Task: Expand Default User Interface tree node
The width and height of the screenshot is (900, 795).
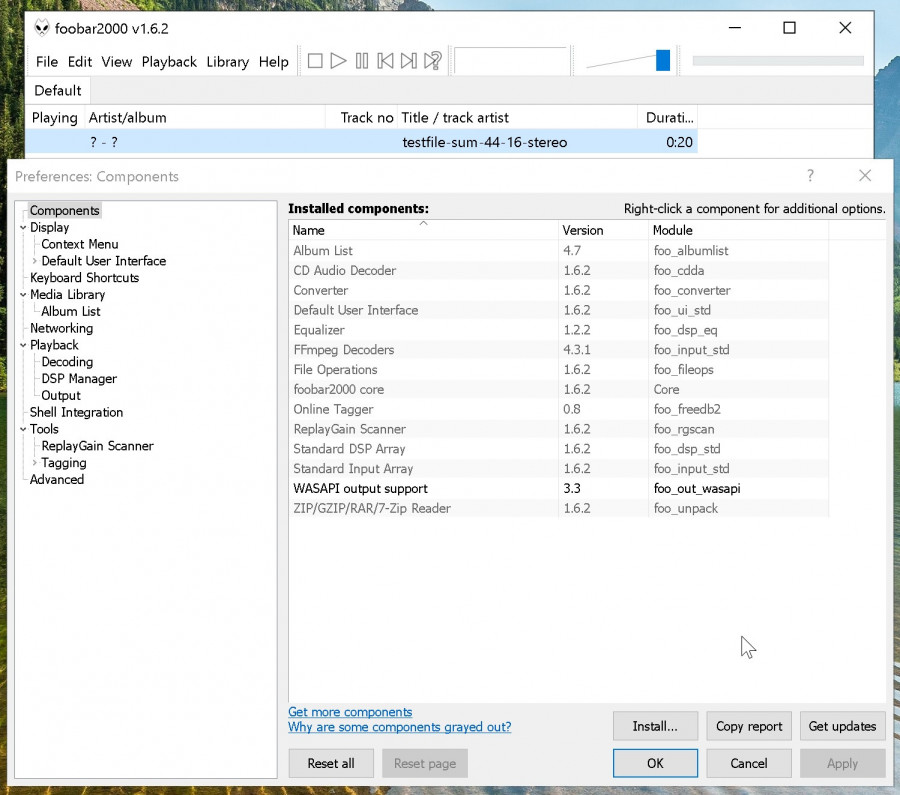Action: 35,261
